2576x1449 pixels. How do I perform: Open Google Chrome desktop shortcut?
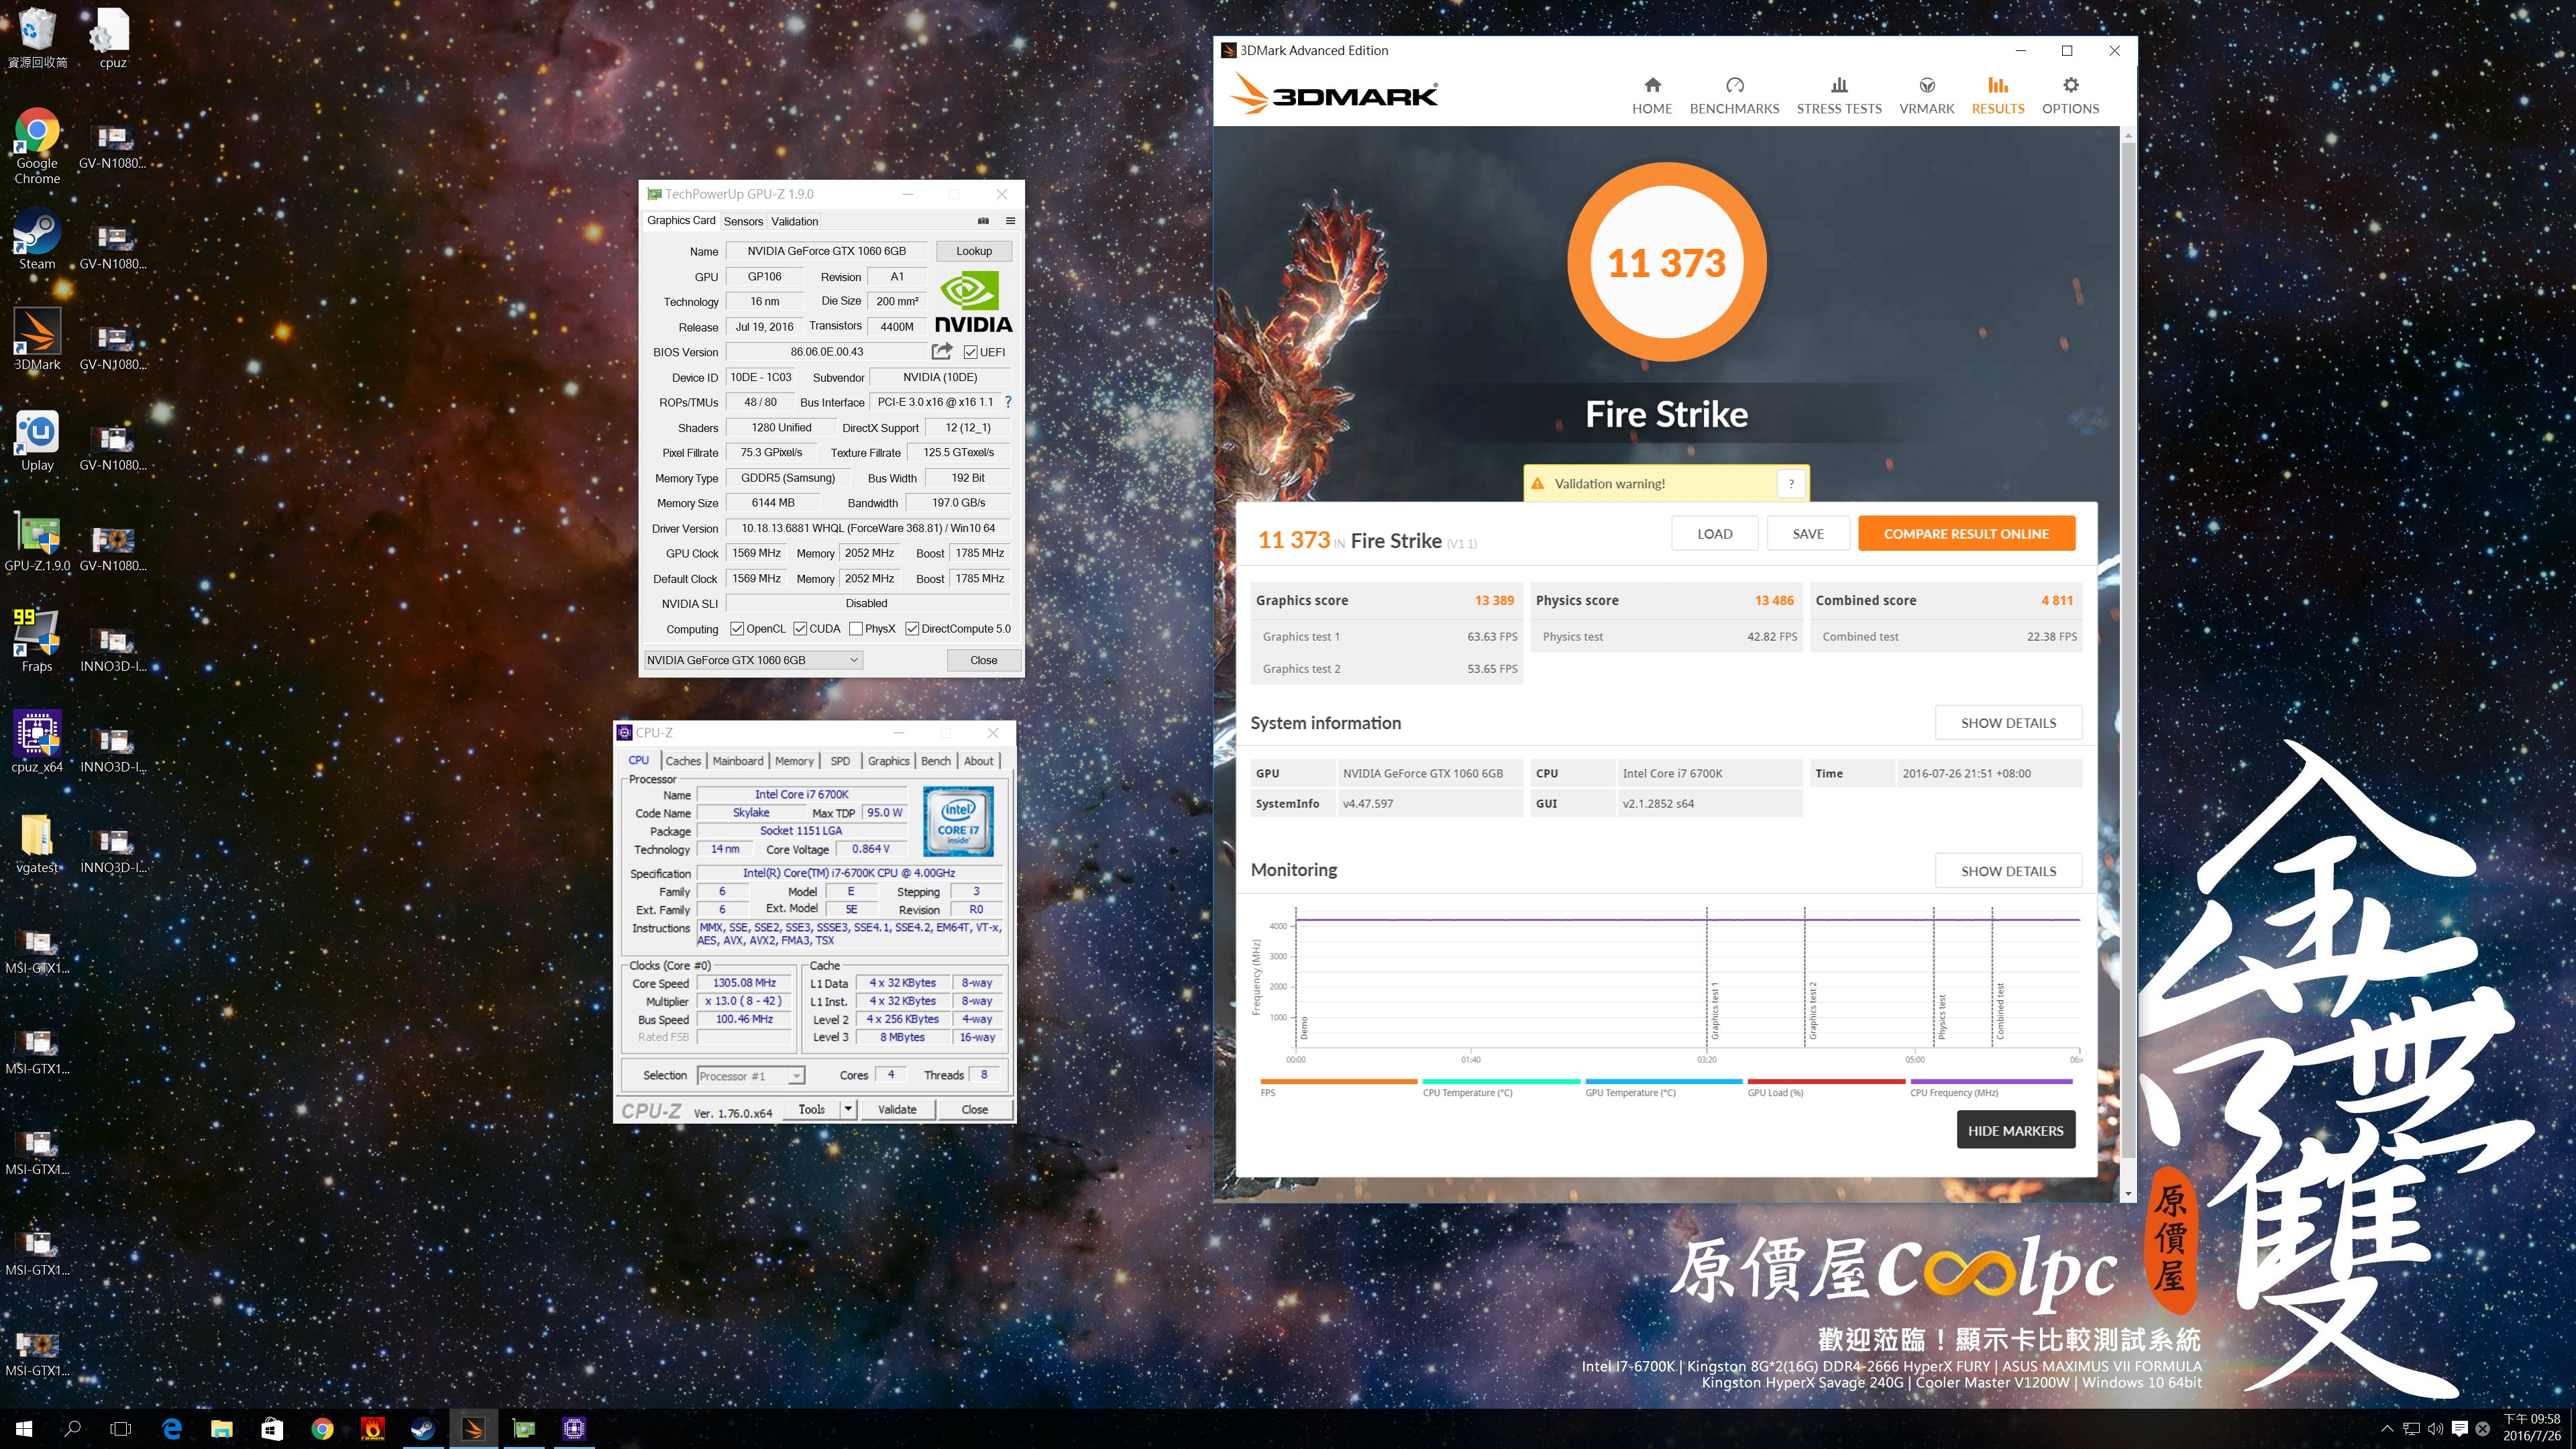click(x=37, y=146)
